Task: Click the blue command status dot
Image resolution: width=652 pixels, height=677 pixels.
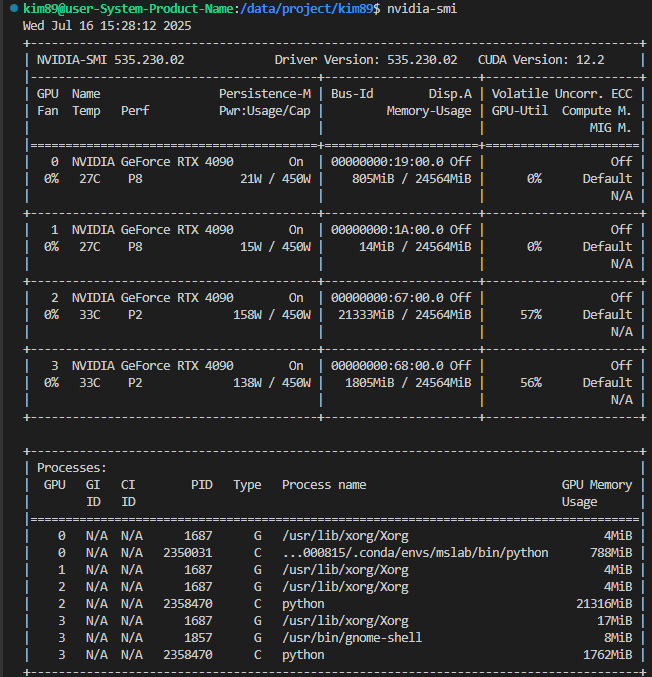Action: (14, 8)
